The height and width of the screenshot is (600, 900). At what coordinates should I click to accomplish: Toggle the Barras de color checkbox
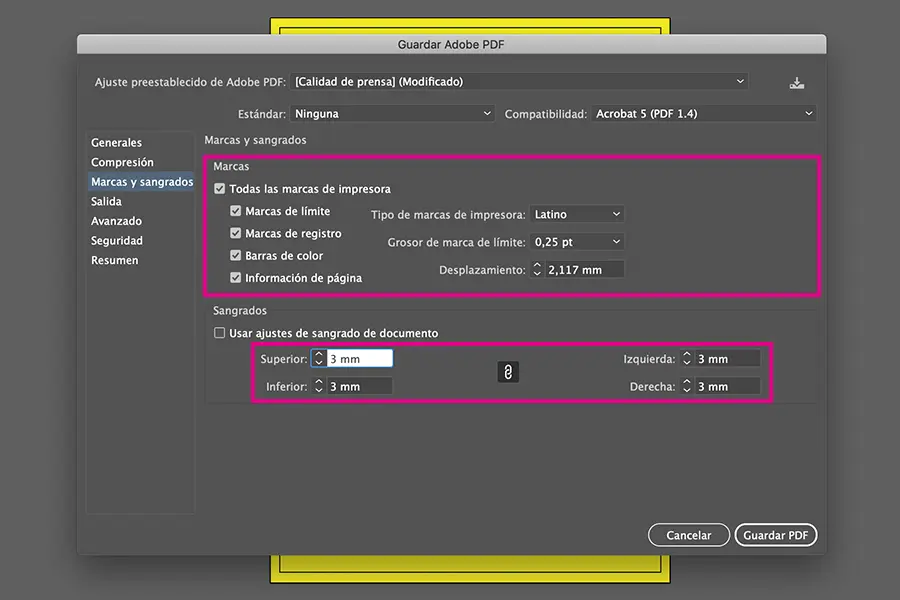[x=236, y=255]
